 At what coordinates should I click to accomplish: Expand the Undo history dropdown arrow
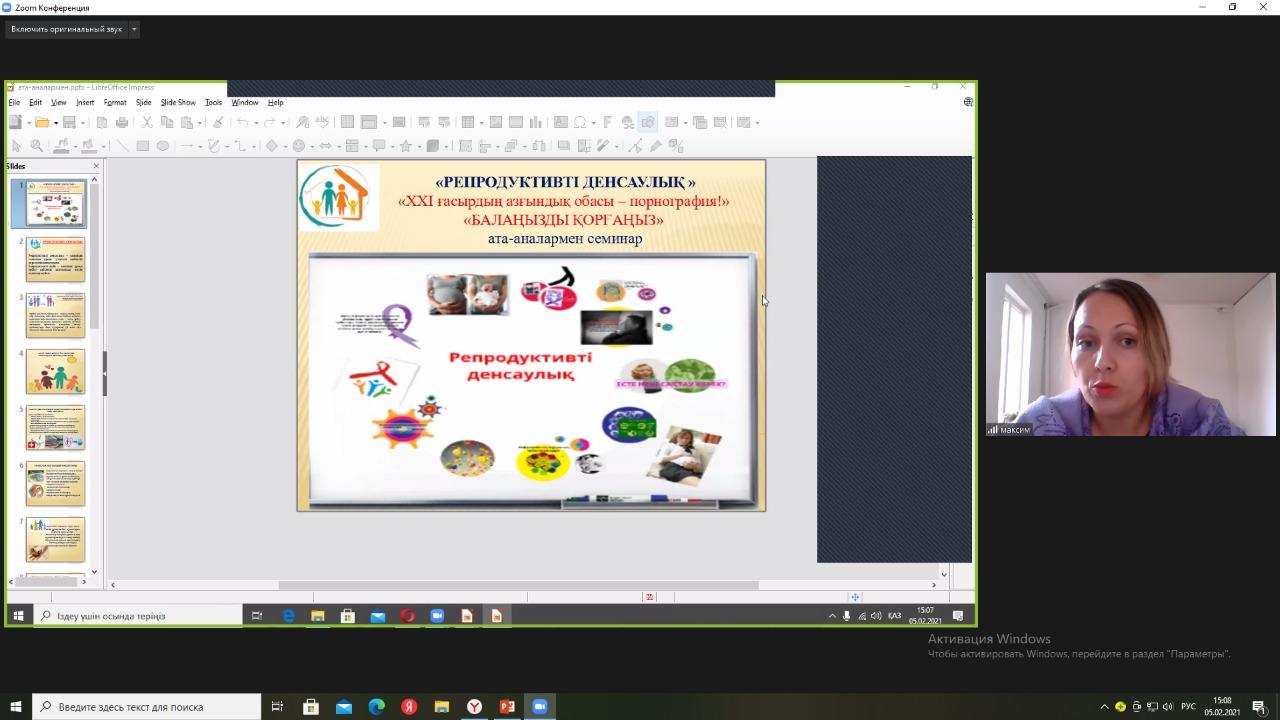point(254,123)
